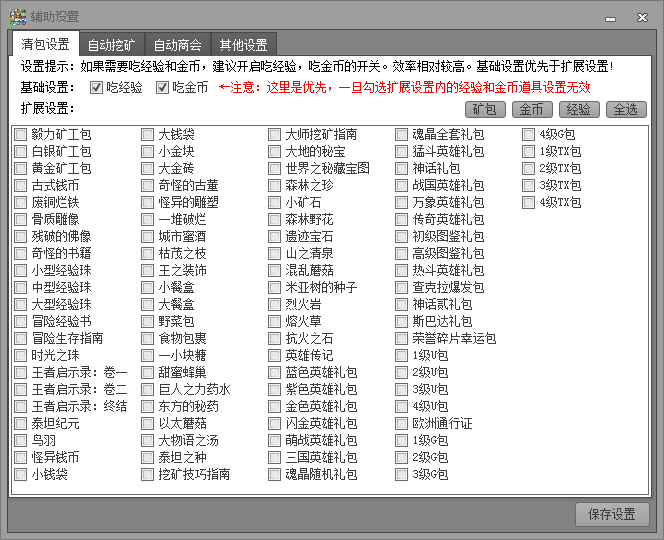This screenshot has height=540, width=664.
Task: Click the app icon in title bar
Action: pos(17,16)
